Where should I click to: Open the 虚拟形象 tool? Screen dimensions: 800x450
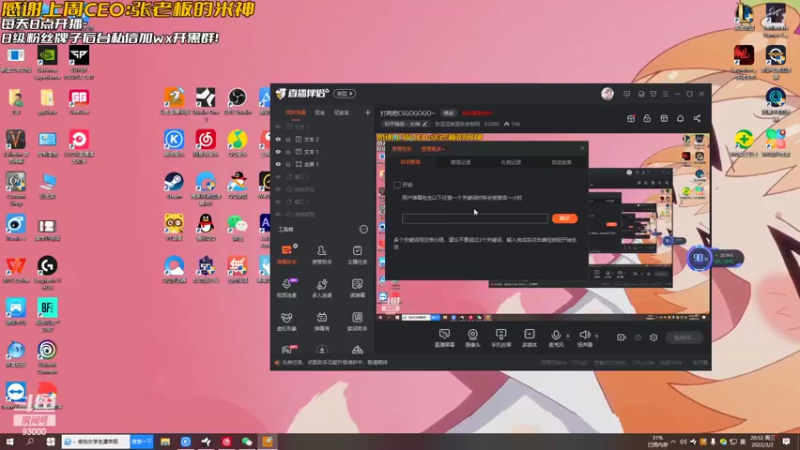pyautogui.click(x=286, y=321)
